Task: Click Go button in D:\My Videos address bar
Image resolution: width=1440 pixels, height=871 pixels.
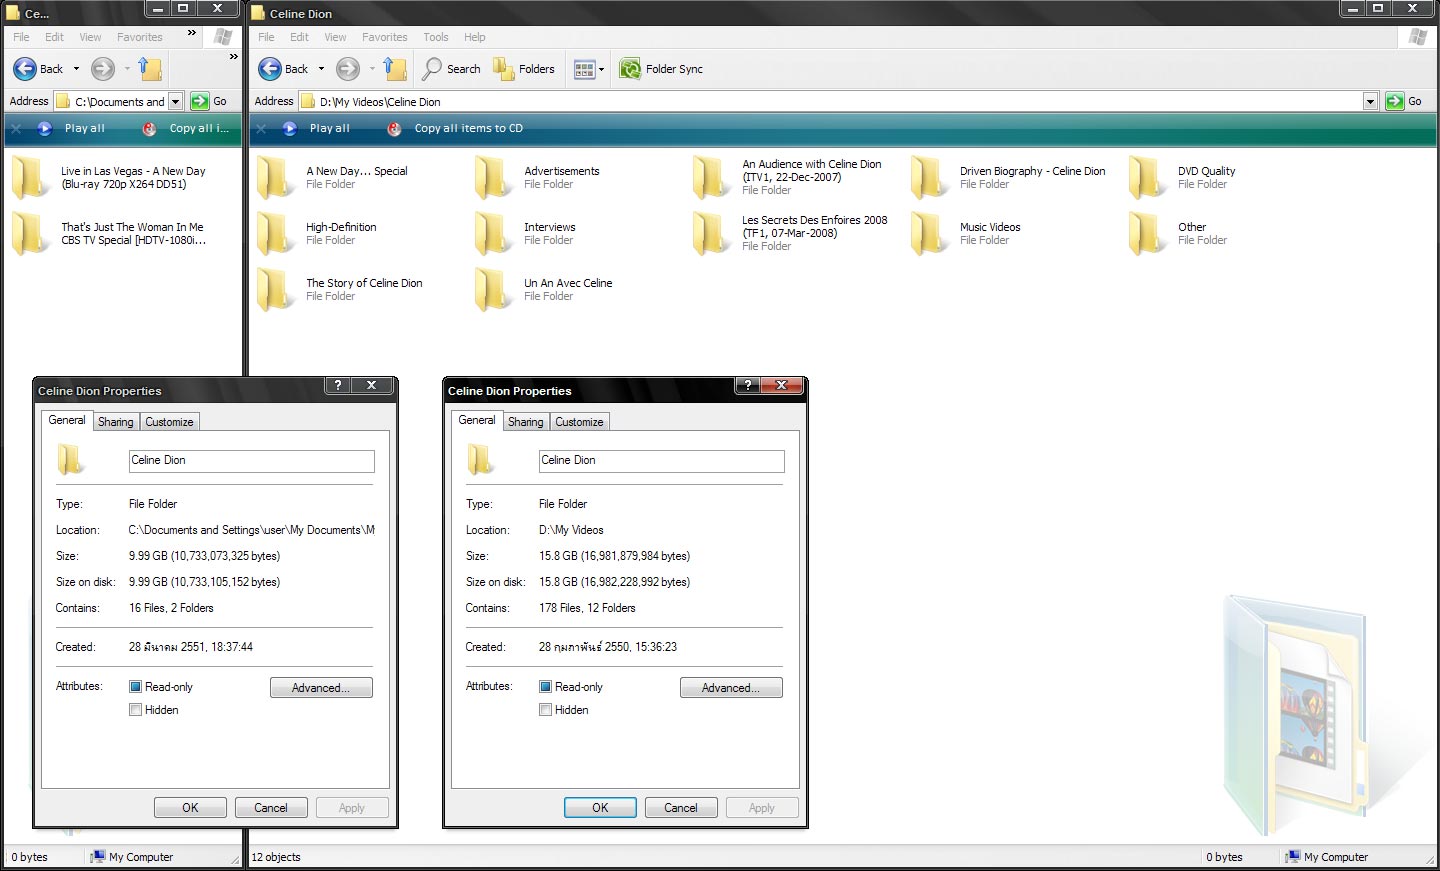Action: click(x=1405, y=101)
